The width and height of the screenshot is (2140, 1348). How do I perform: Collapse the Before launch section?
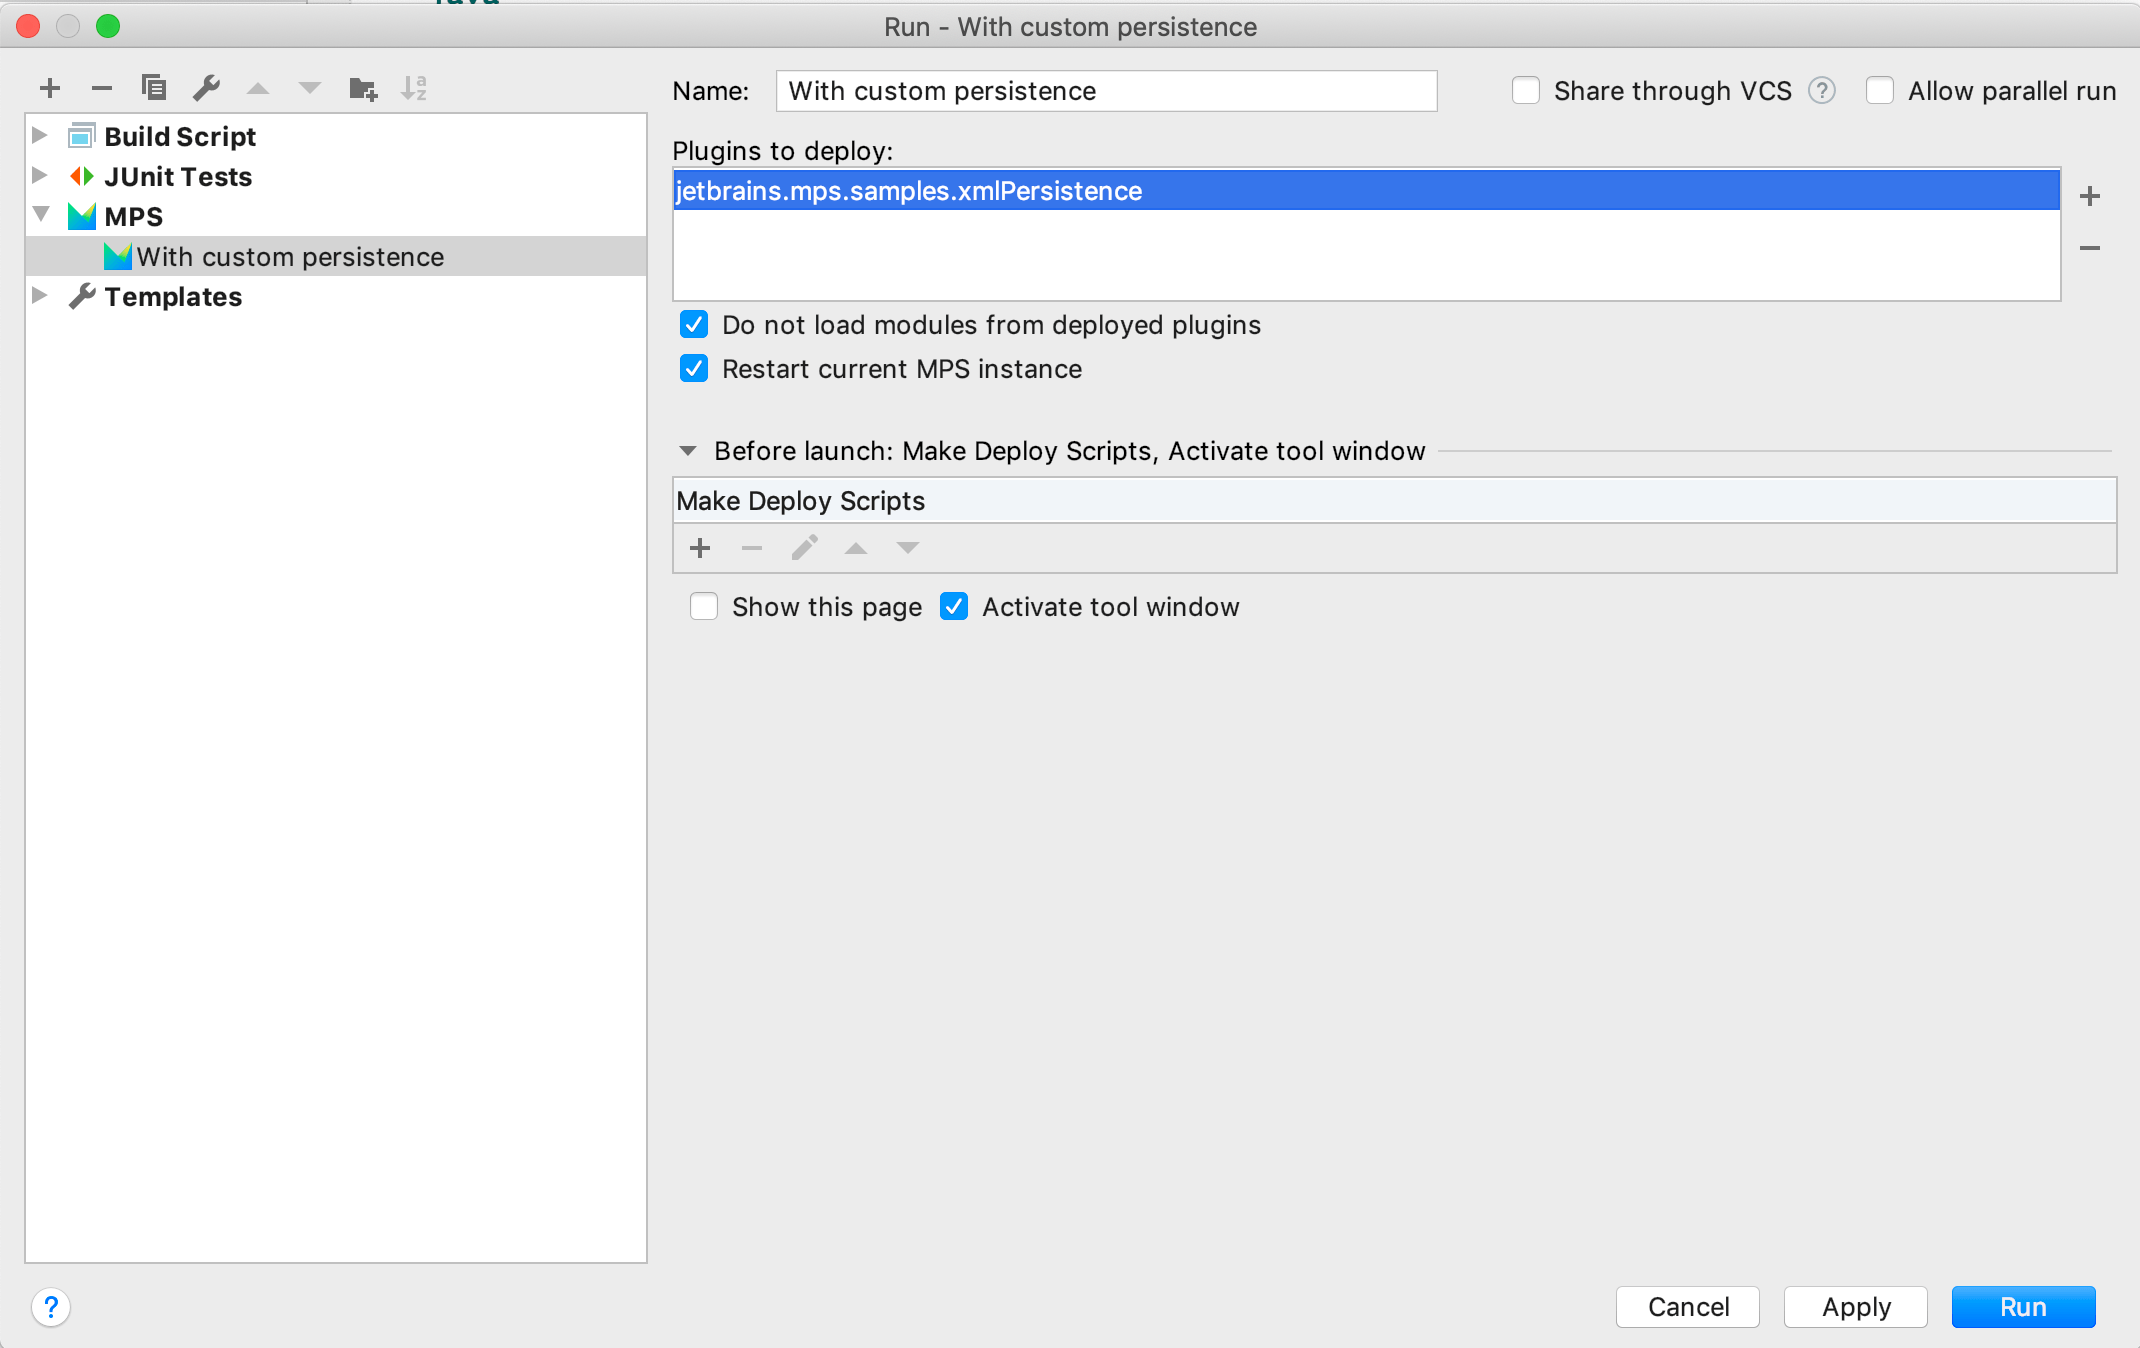pyautogui.click(x=688, y=451)
